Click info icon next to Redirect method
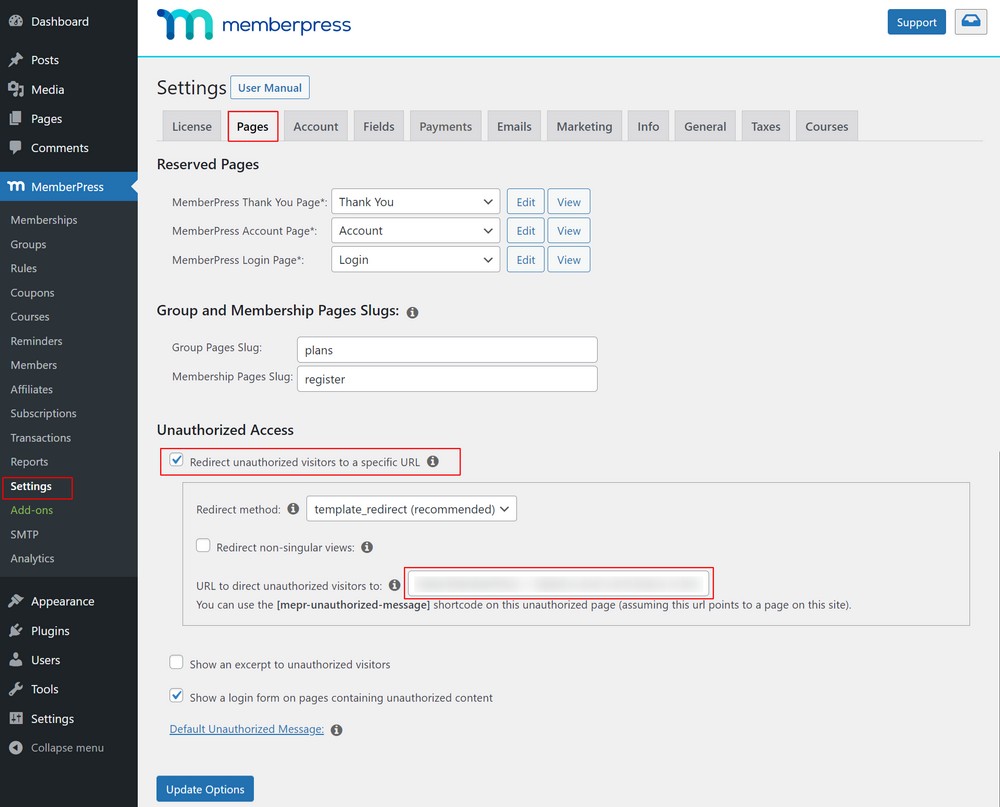 pyautogui.click(x=293, y=508)
